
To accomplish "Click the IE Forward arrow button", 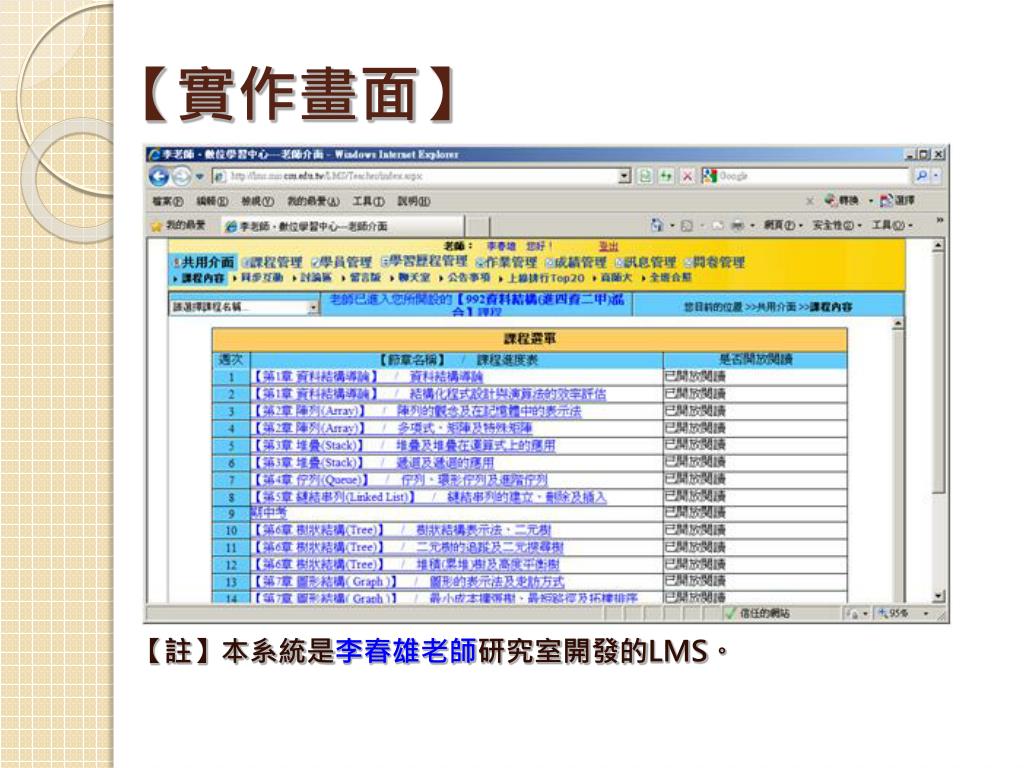I will [x=181, y=176].
